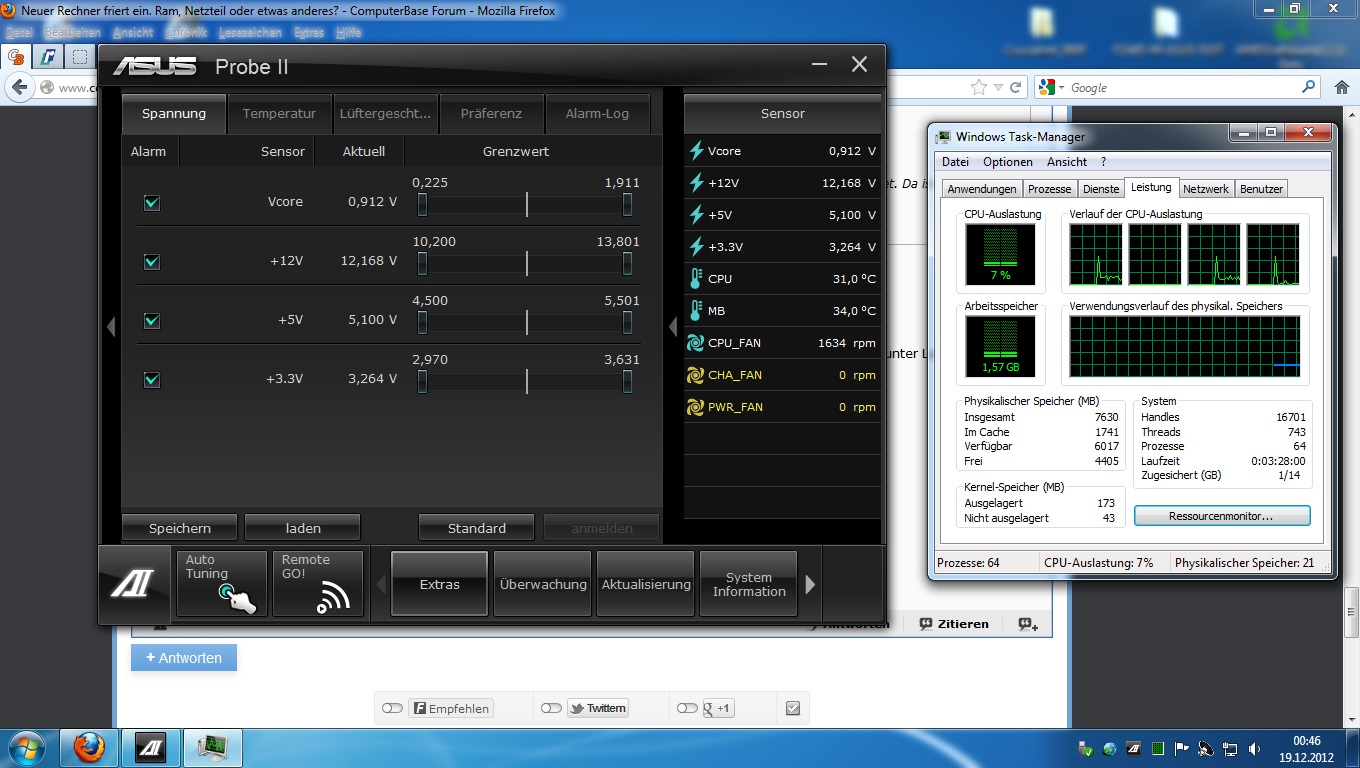Image resolution: width=1360 pixels, height=768 pixels.
Task: Click the volume speaker tray icon
Action: pos(1255,748)
